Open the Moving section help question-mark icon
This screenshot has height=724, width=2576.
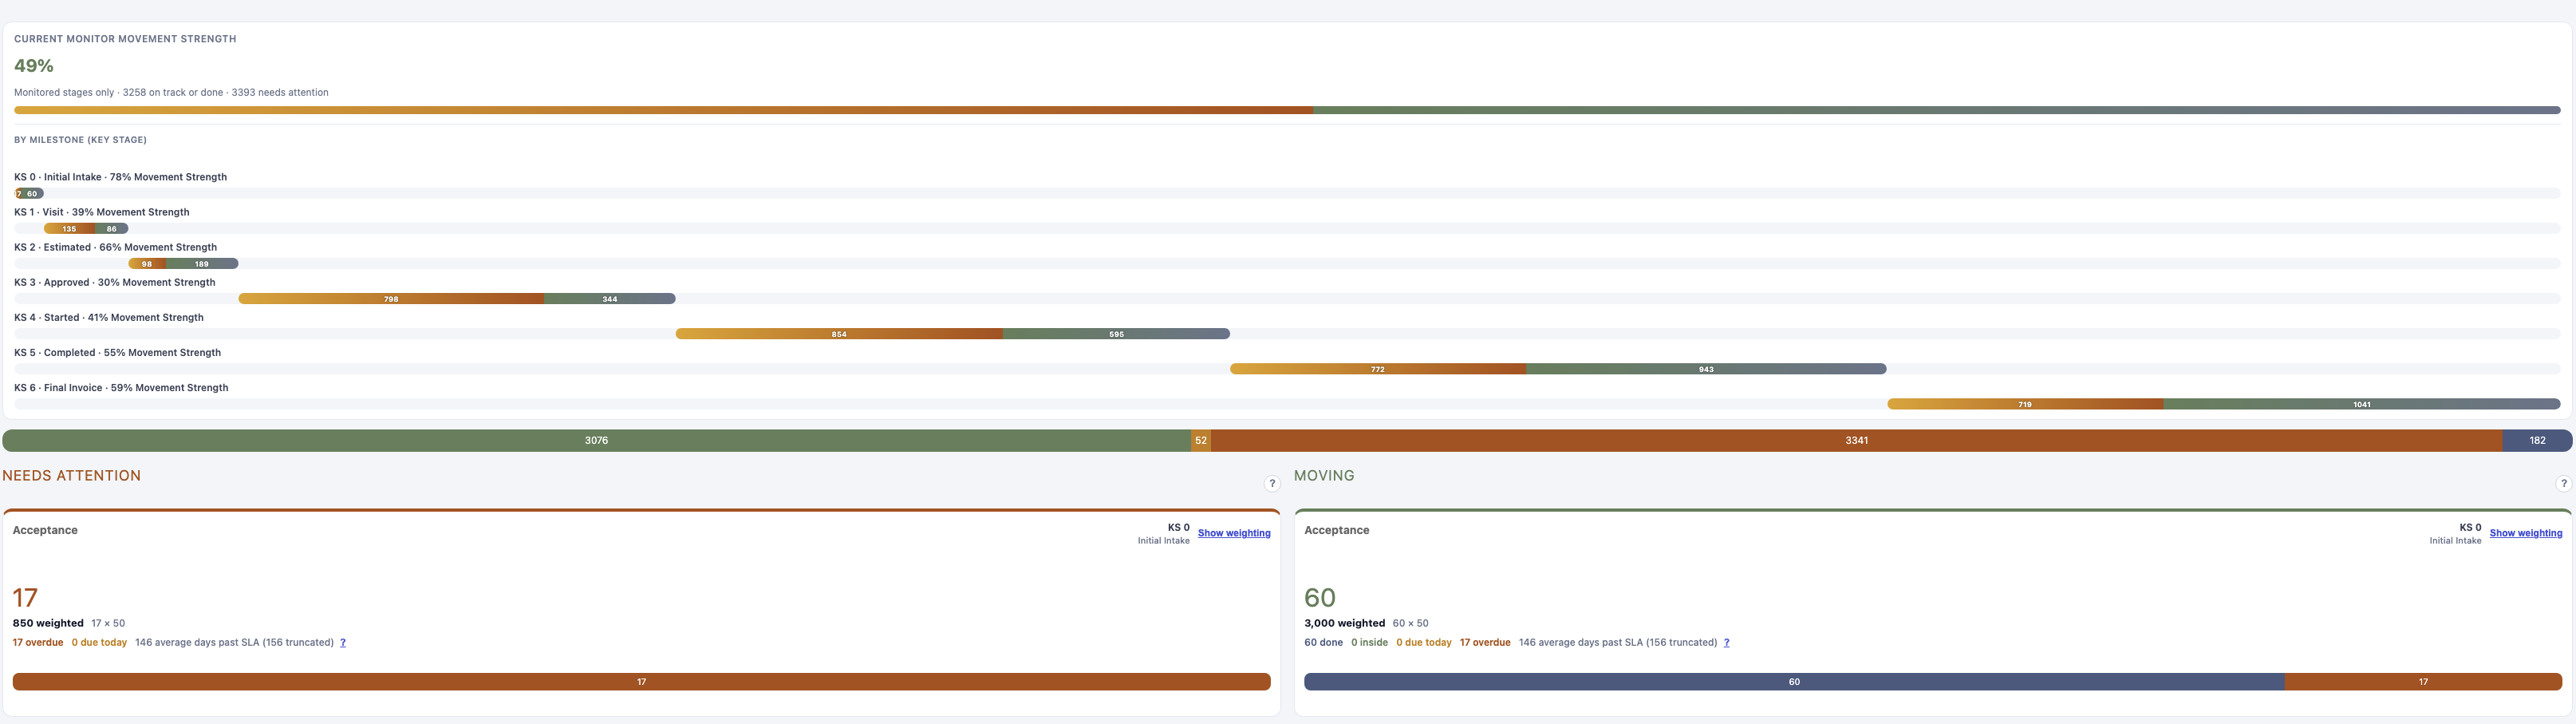[2563, 484]
